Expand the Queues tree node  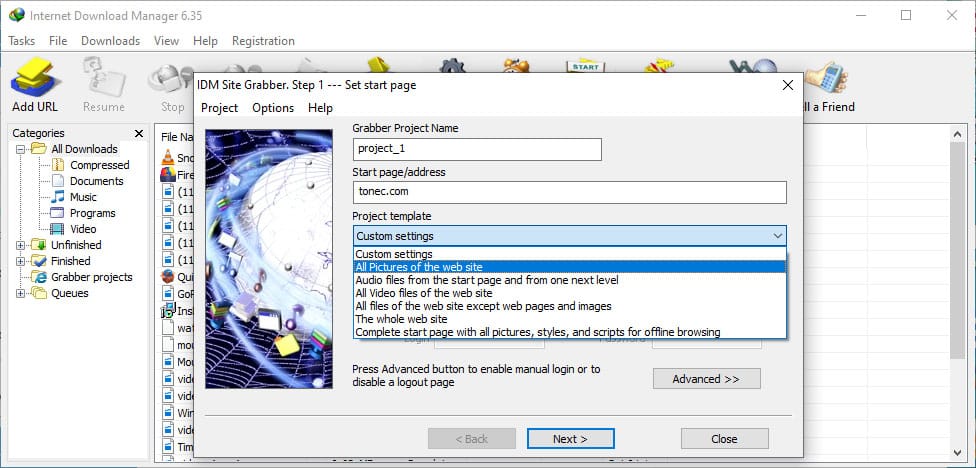[x=21, y=293]
